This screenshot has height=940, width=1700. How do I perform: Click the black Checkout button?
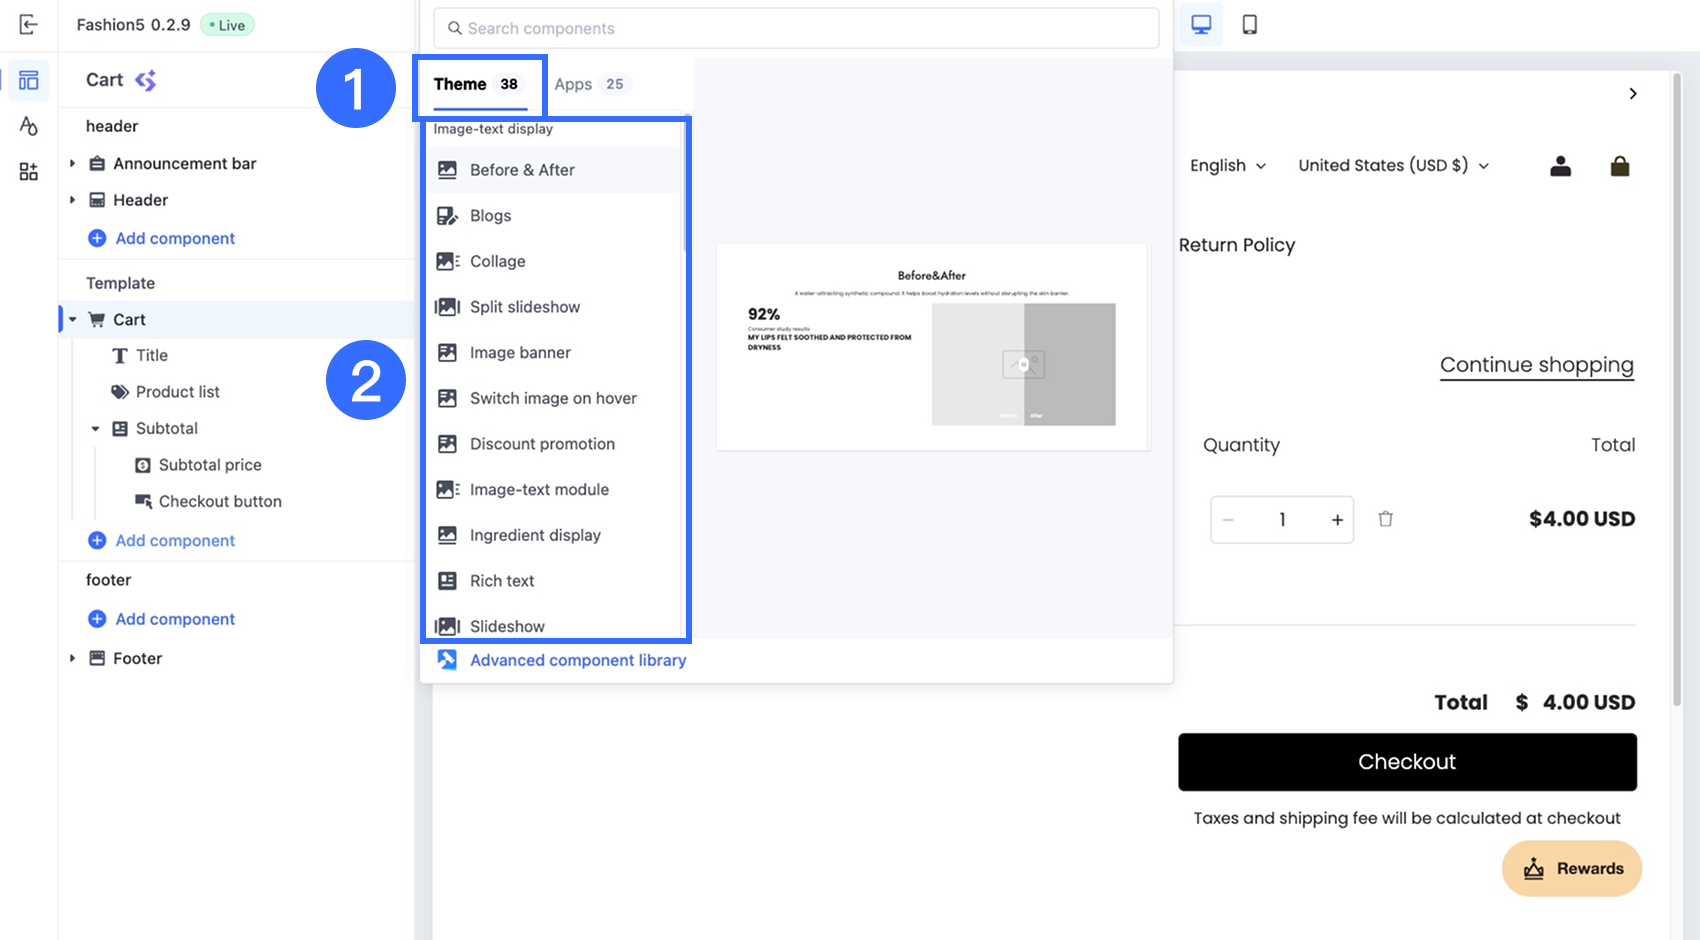[x=1407, y=762]
